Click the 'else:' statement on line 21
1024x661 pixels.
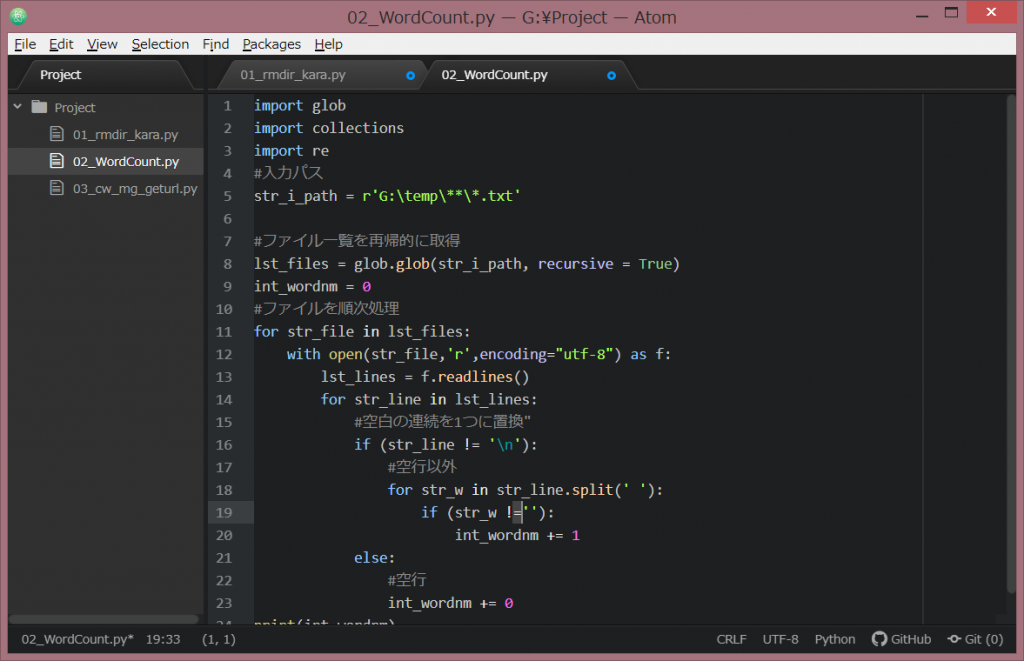pyautogui.click(x=374, y=558)
